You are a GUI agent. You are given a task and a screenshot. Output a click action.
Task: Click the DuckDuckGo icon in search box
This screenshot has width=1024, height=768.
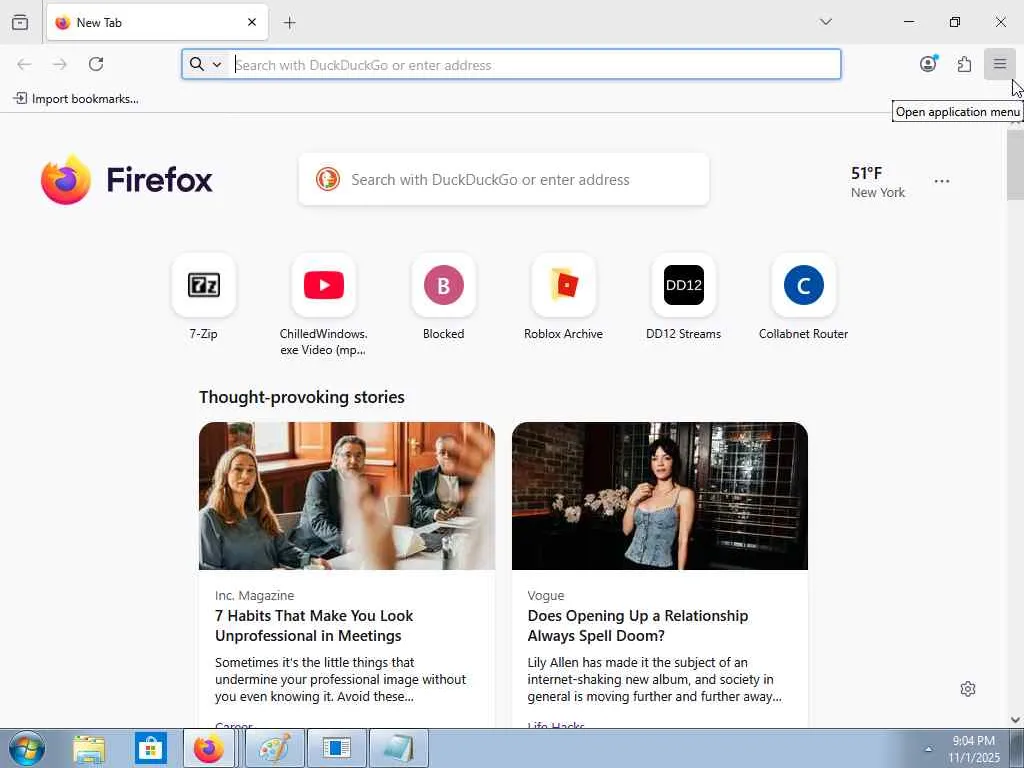click(328, 179)
